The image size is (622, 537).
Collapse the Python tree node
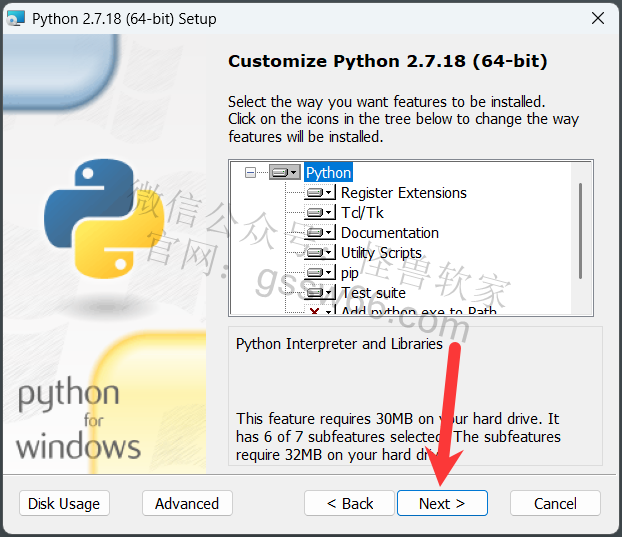pos(250,173)
